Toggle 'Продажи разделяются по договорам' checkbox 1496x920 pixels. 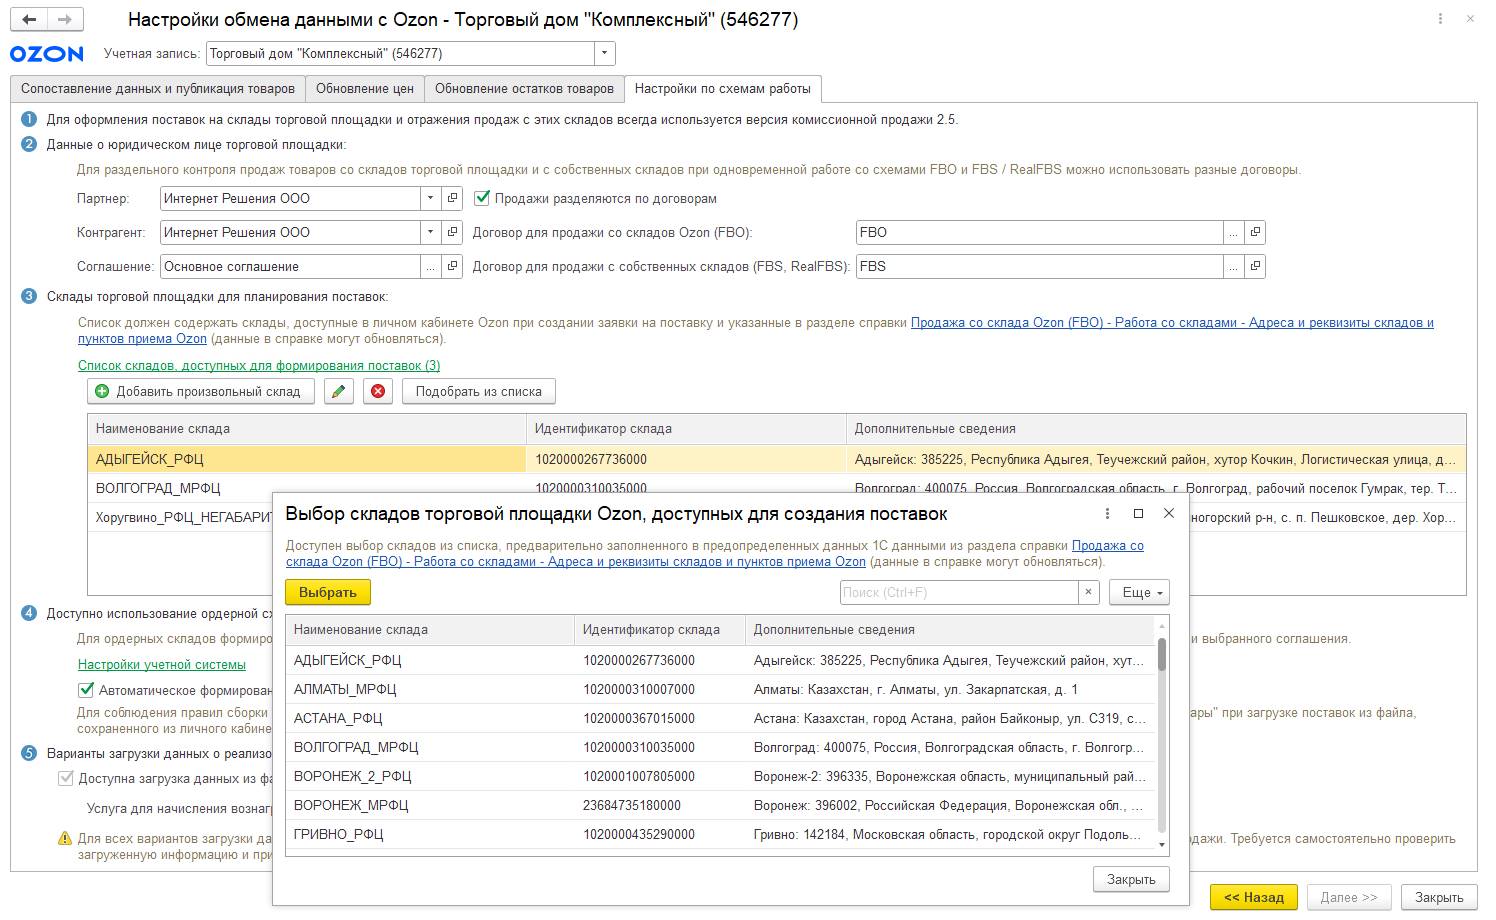tap(482, 198)
